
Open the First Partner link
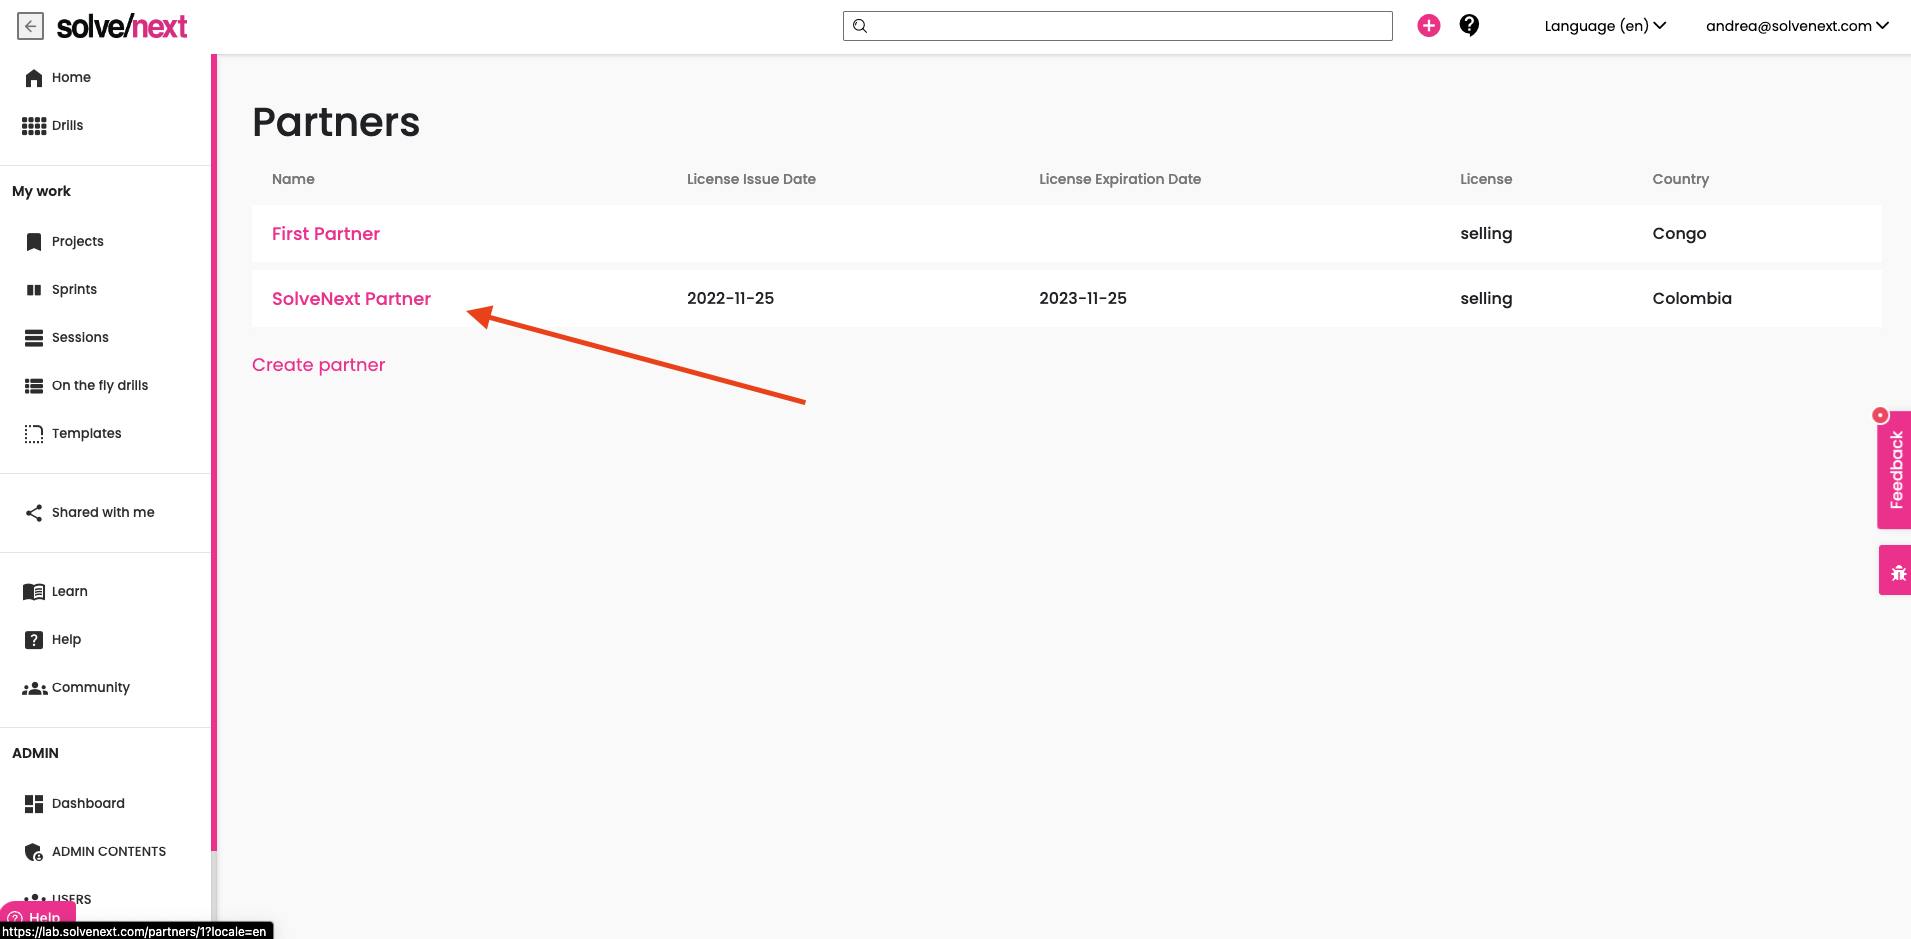tap(326, 234)
